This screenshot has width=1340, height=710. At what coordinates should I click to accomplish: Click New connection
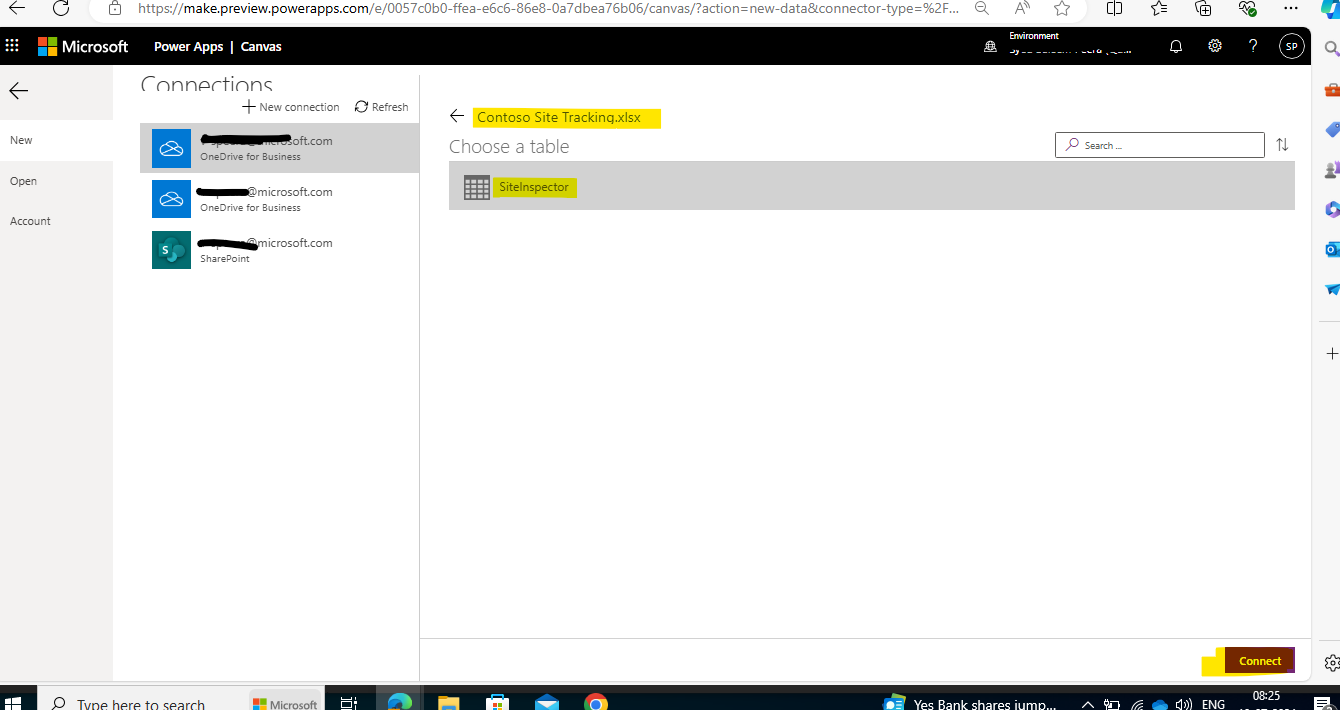click(x=290, y=107)
